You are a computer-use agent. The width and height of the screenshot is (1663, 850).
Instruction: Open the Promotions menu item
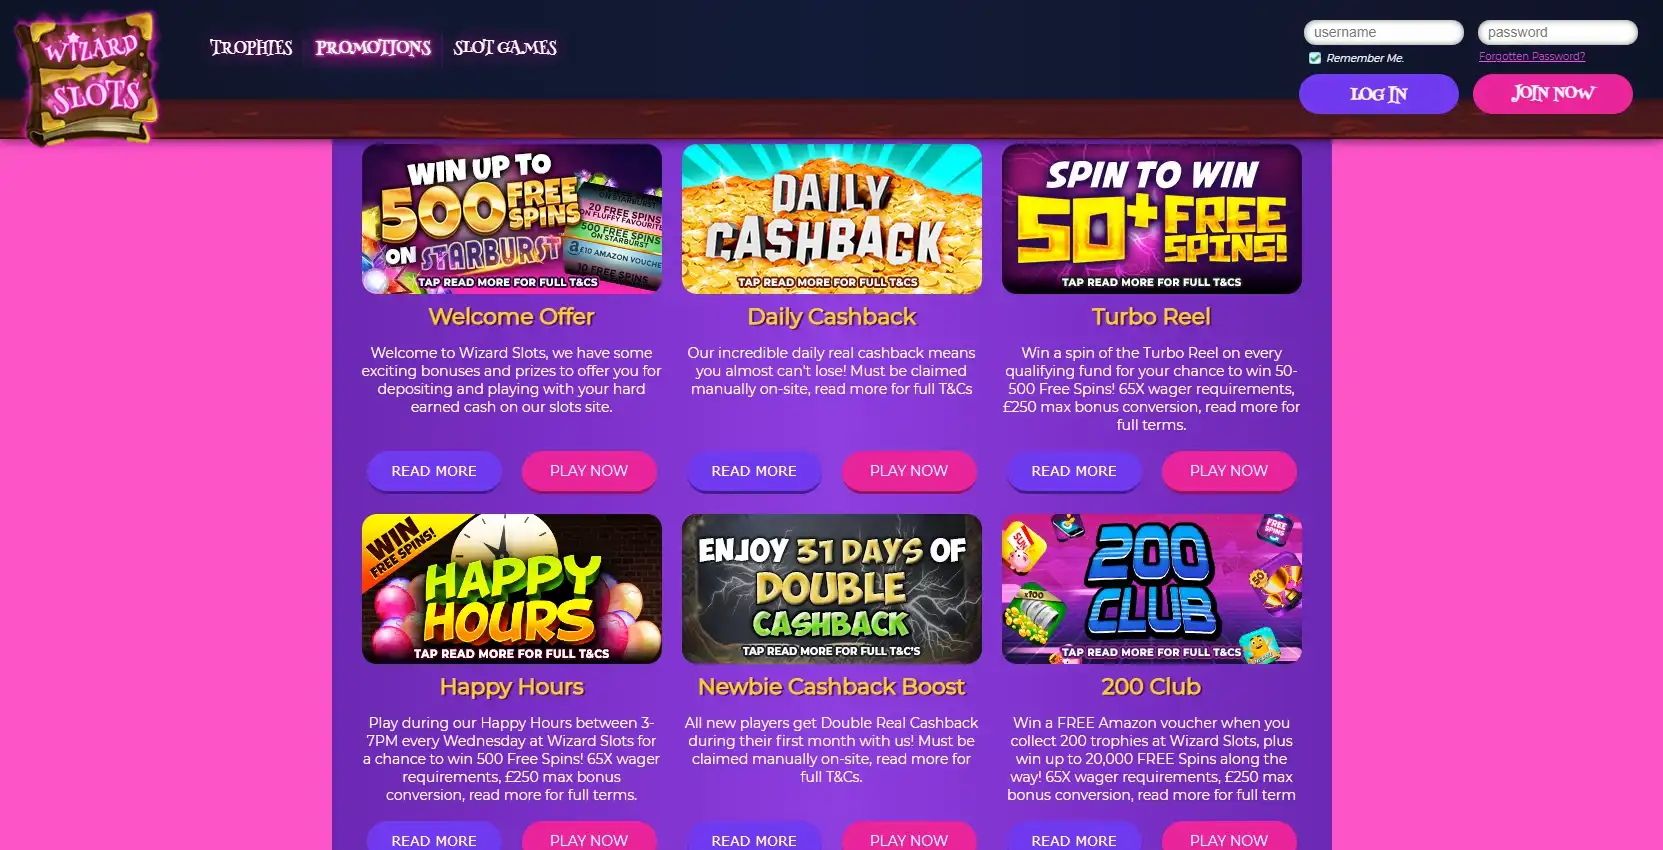pos(373,47)
